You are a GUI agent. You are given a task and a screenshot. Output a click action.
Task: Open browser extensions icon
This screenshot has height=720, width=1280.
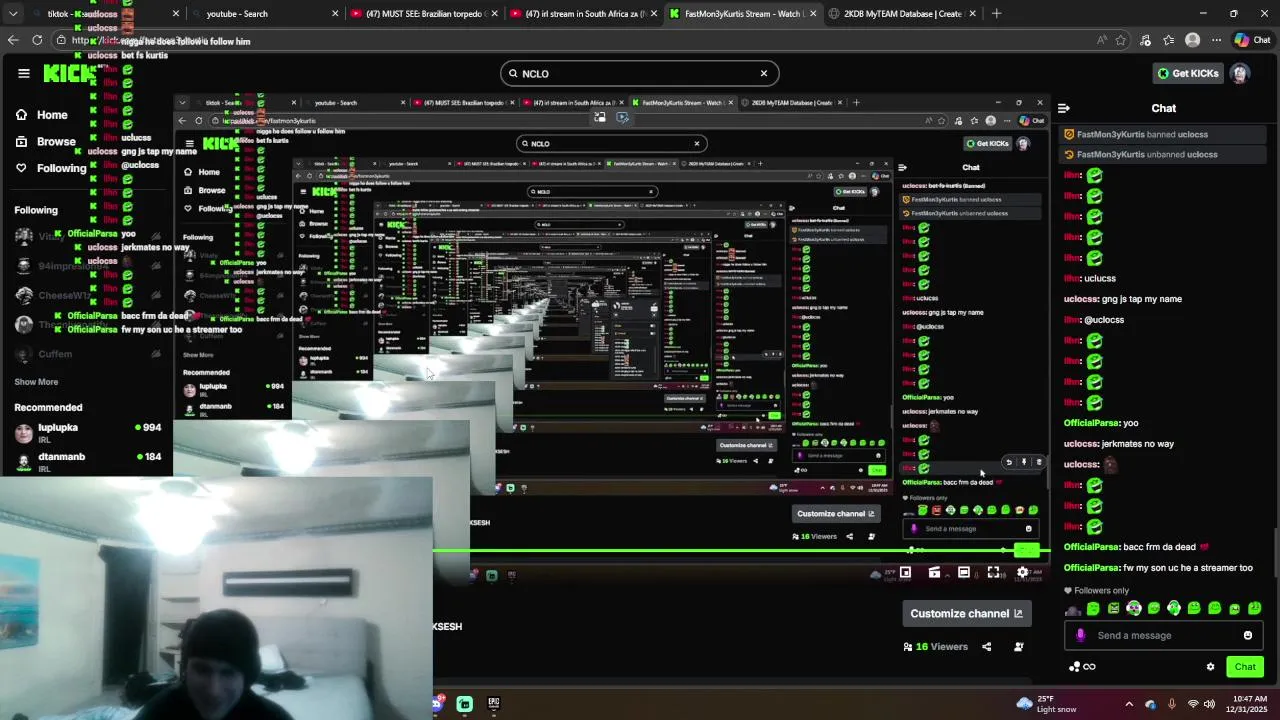1146,40
